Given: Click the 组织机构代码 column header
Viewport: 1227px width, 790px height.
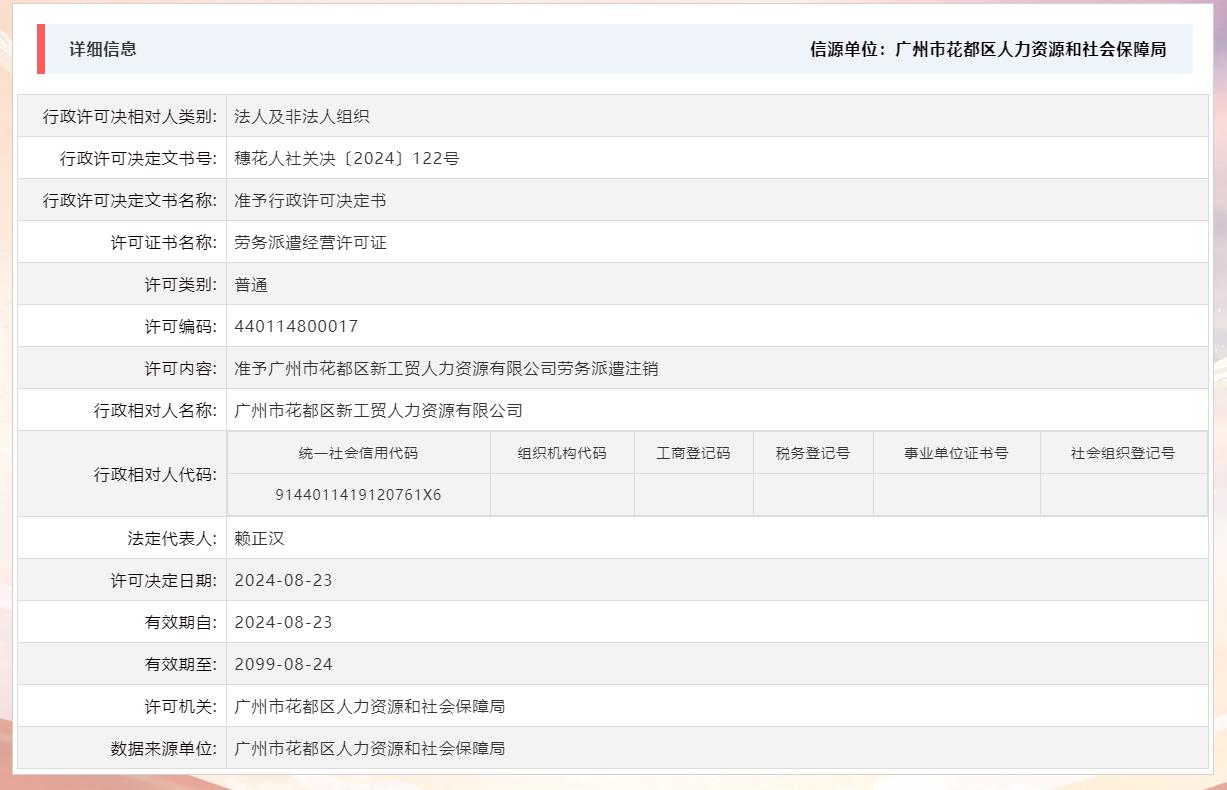Looking at the screenshot, I should 562,453.
